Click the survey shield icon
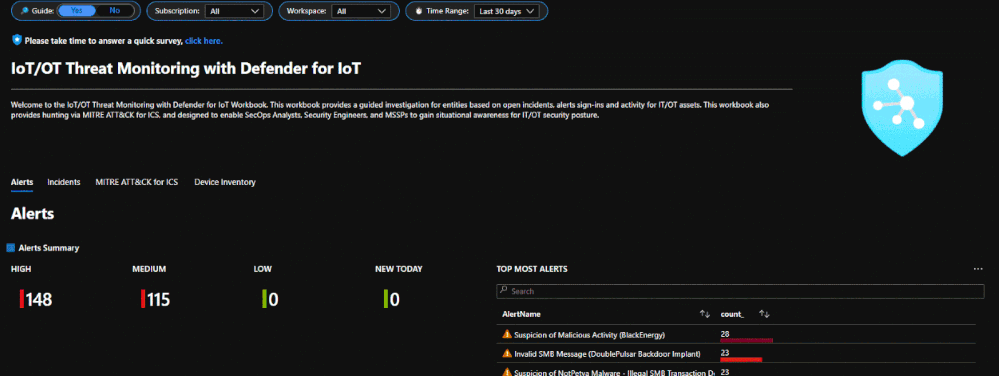The image size is (999, 376). (x=17, y=40)
